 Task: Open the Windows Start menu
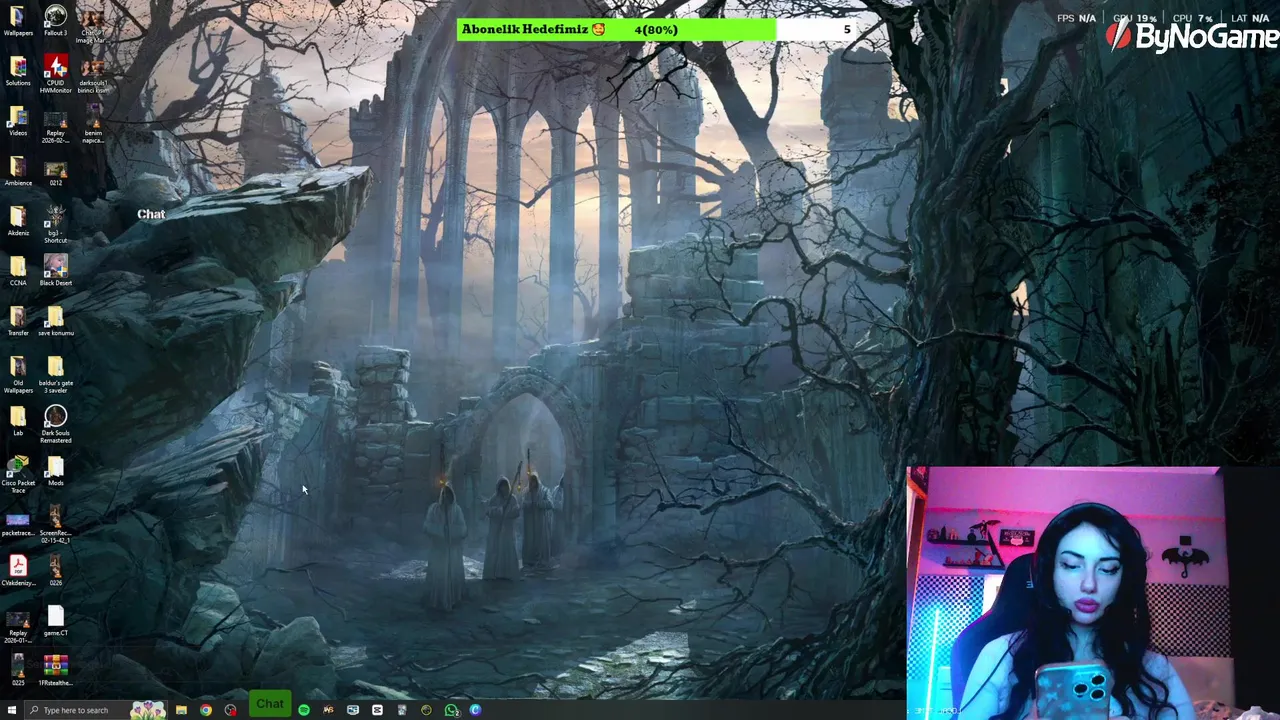click(x=12, y=710)
